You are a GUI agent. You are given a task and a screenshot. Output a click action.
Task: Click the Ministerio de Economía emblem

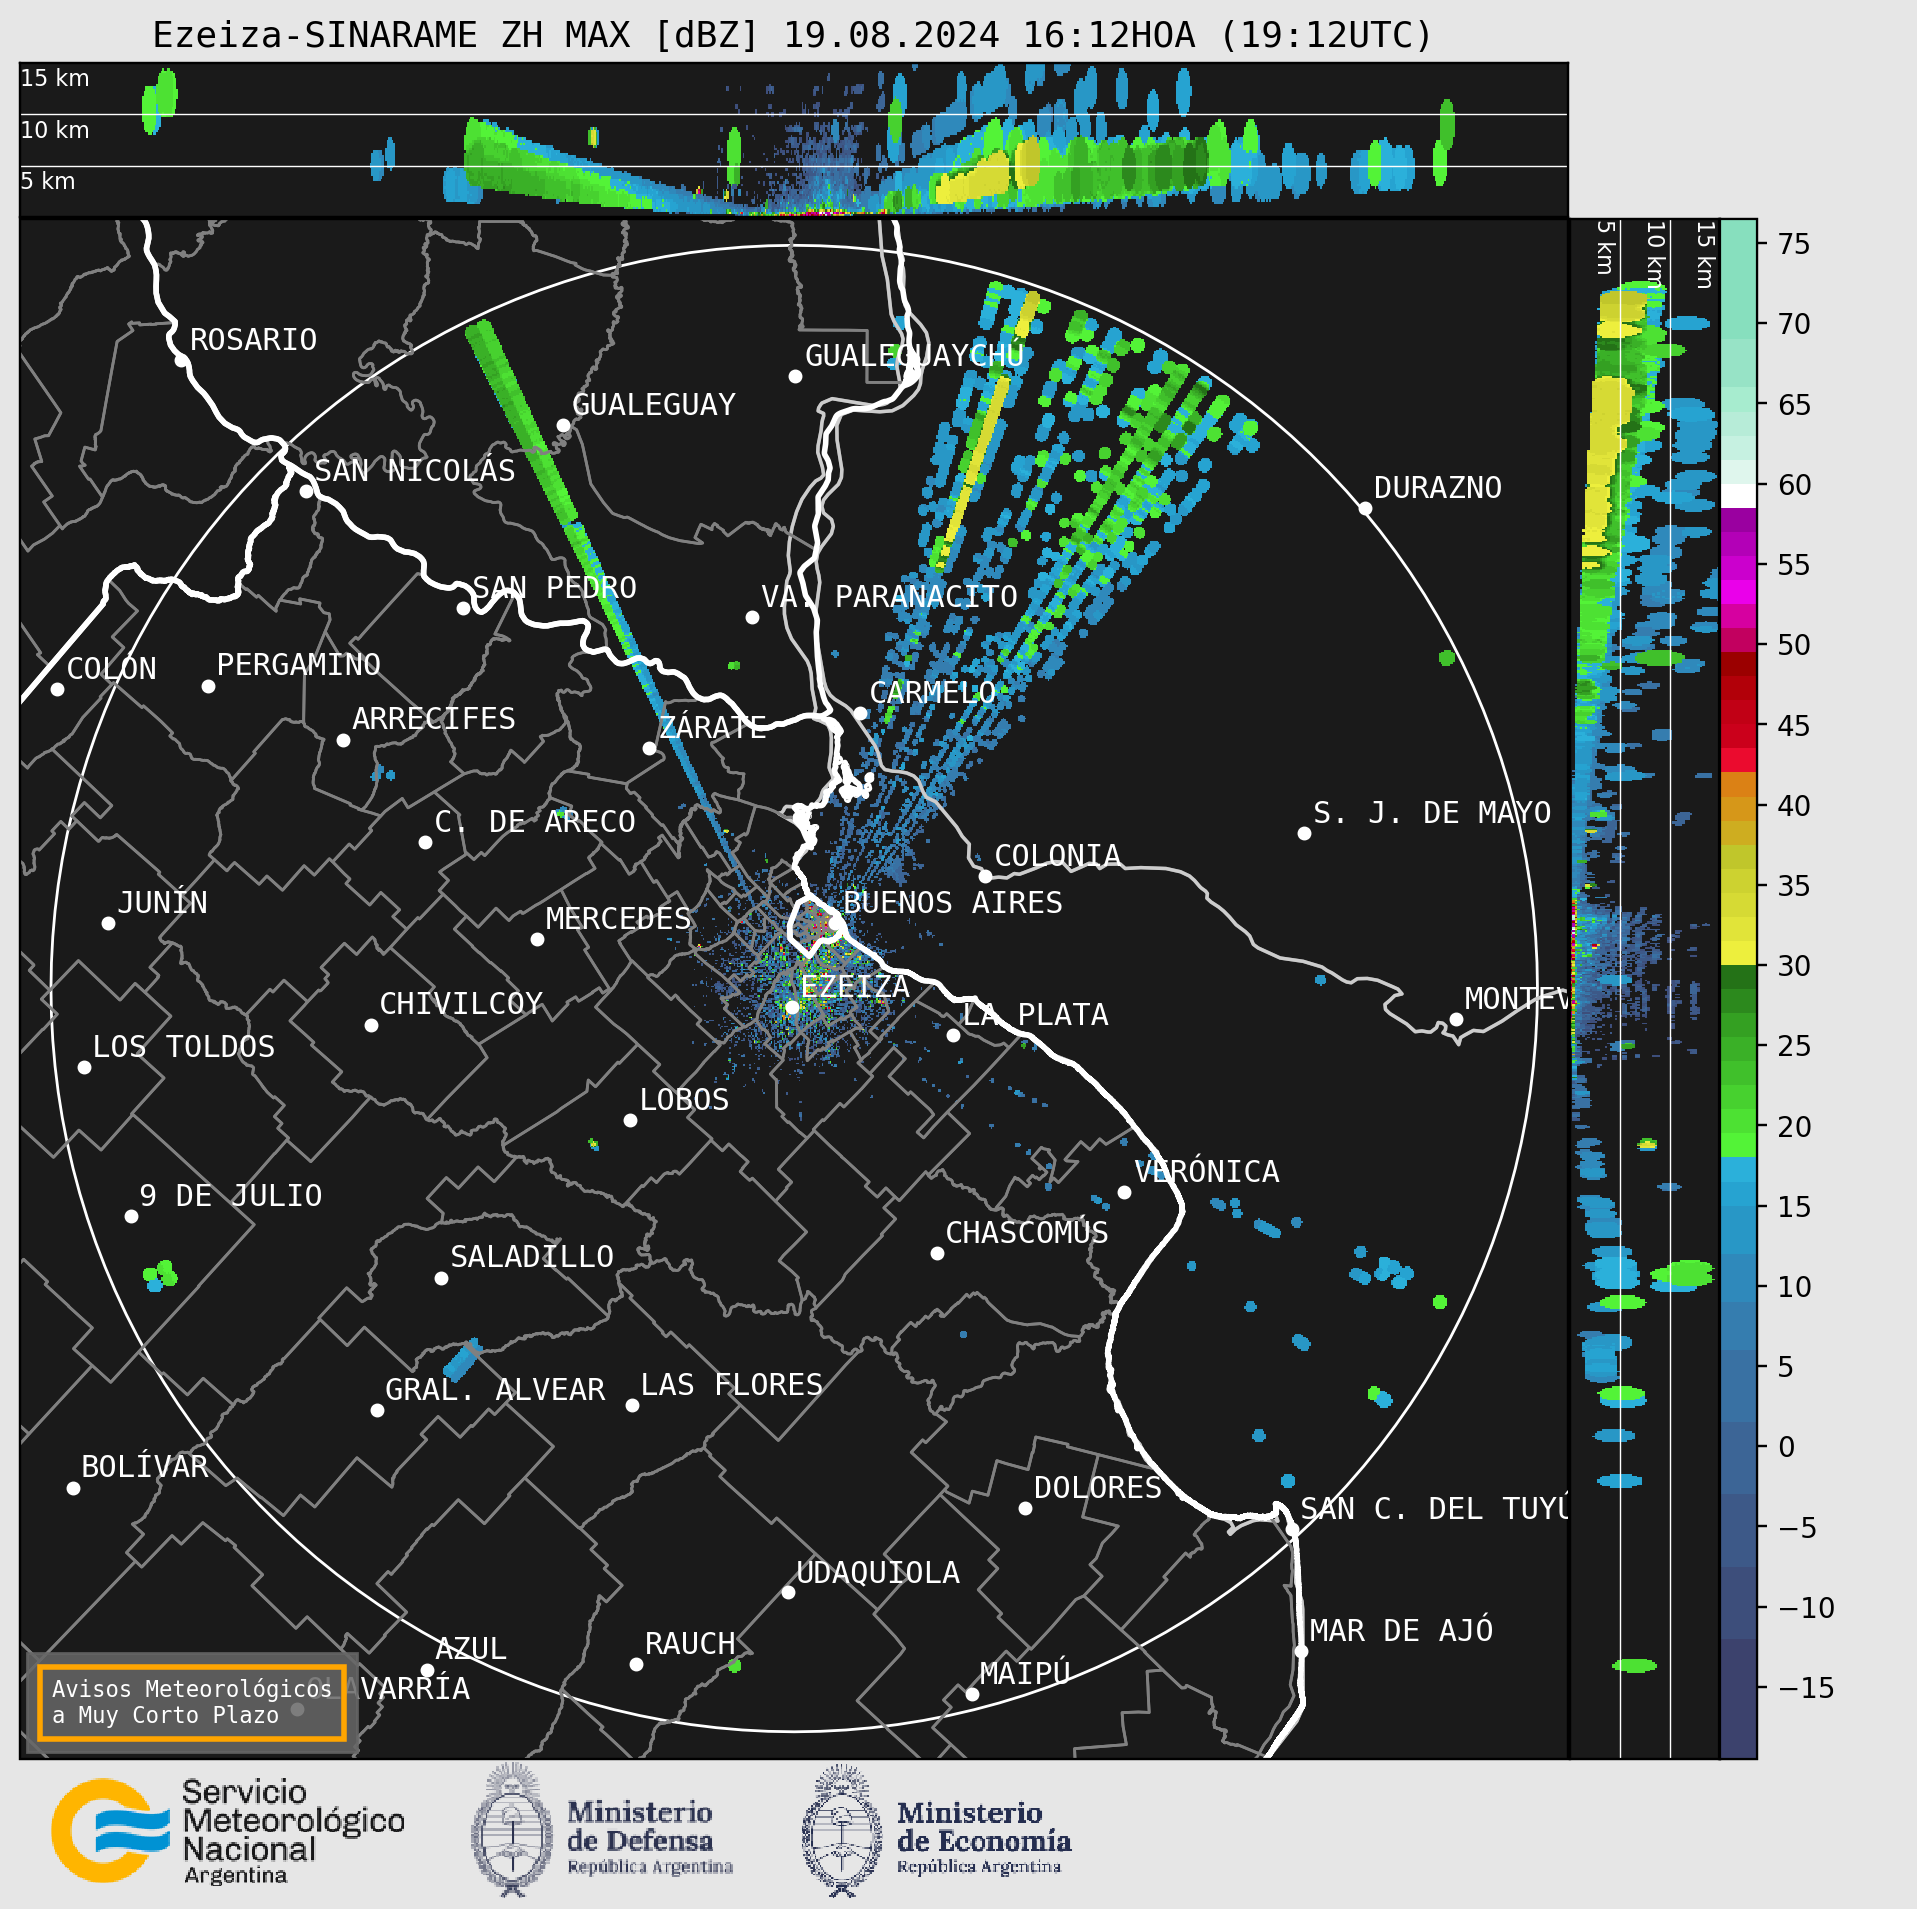coord(842,1830)
